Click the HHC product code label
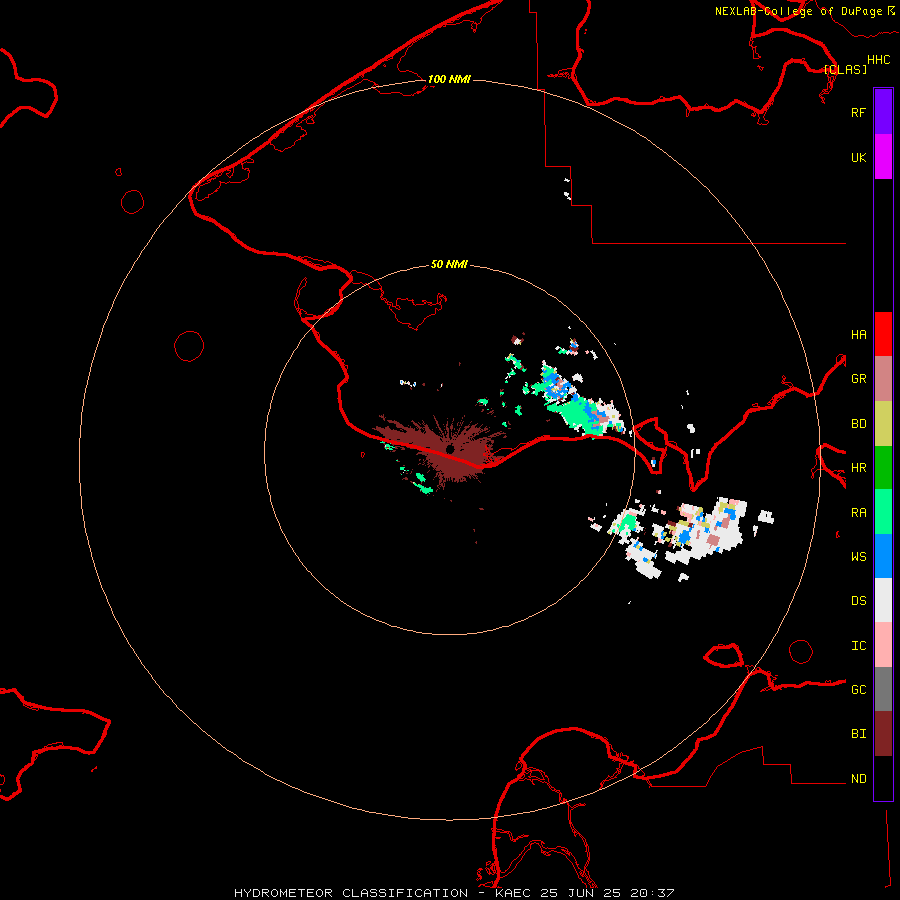The image size is (900, 900). click(x=879, y=60)
